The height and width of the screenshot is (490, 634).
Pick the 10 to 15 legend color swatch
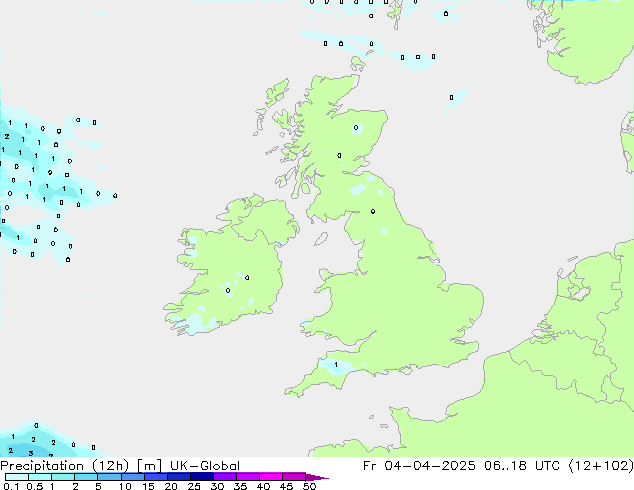point(132,477)
